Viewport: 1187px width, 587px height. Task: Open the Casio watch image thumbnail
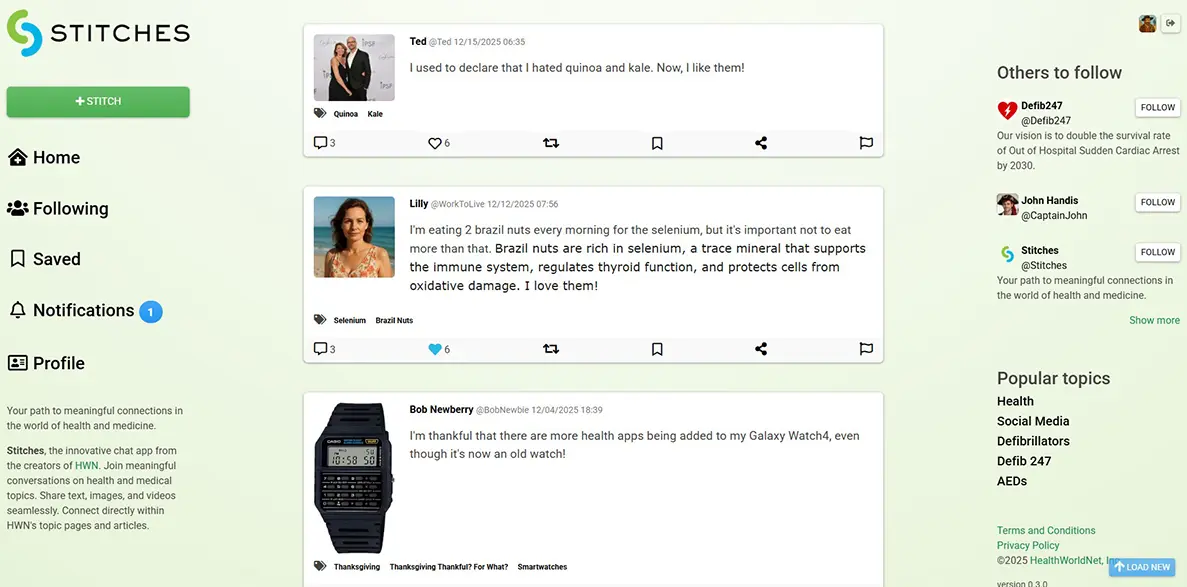354,478
